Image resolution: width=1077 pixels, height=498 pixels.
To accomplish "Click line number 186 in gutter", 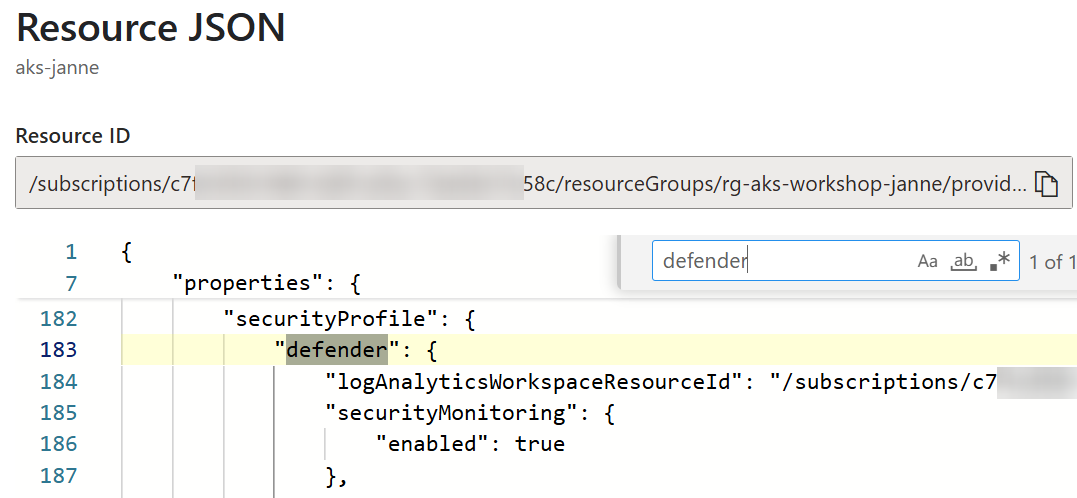I will pos(58,444).
